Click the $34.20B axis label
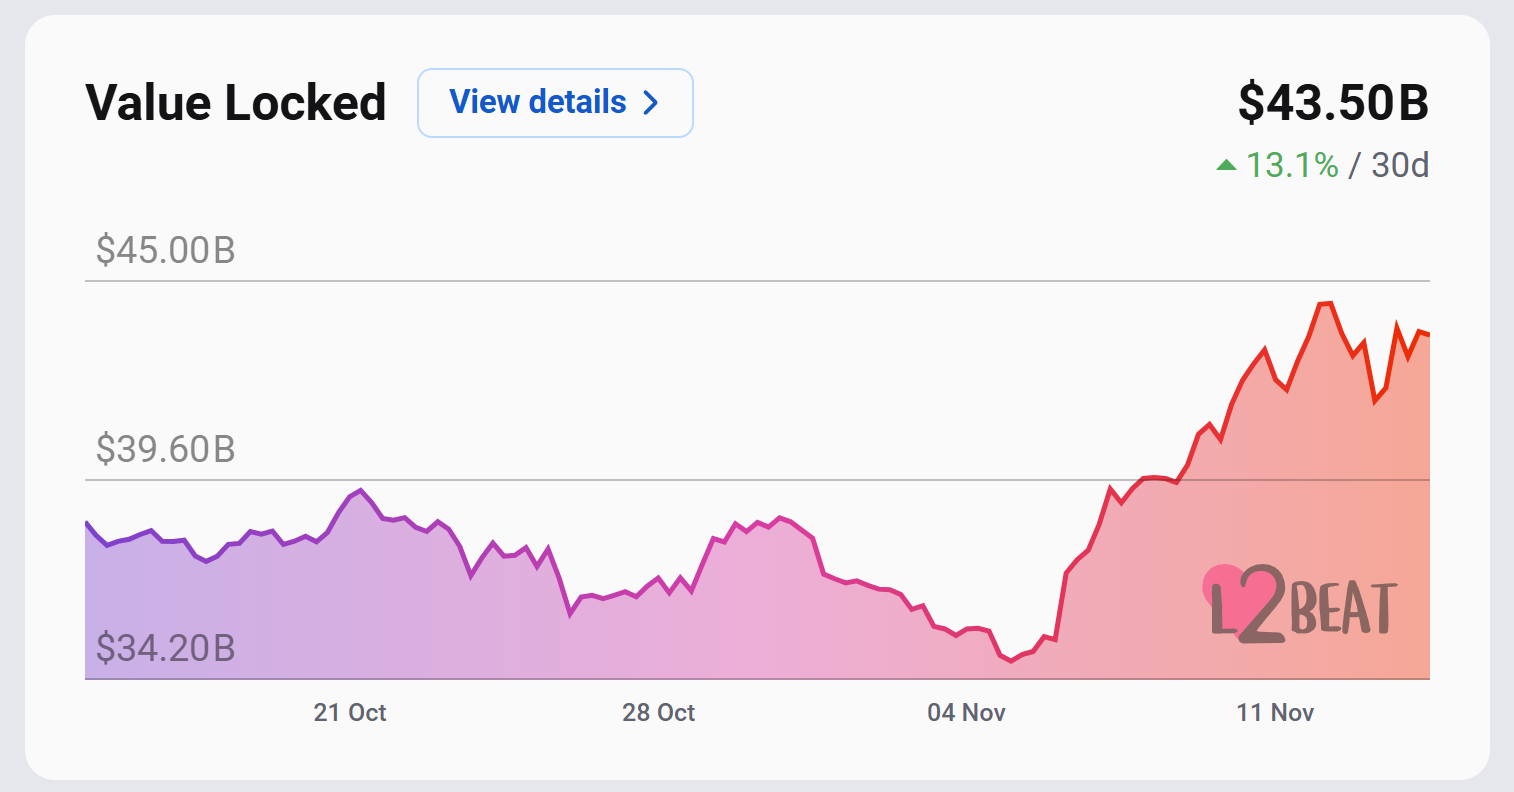The image size is (1514, 792). (166, 648)
